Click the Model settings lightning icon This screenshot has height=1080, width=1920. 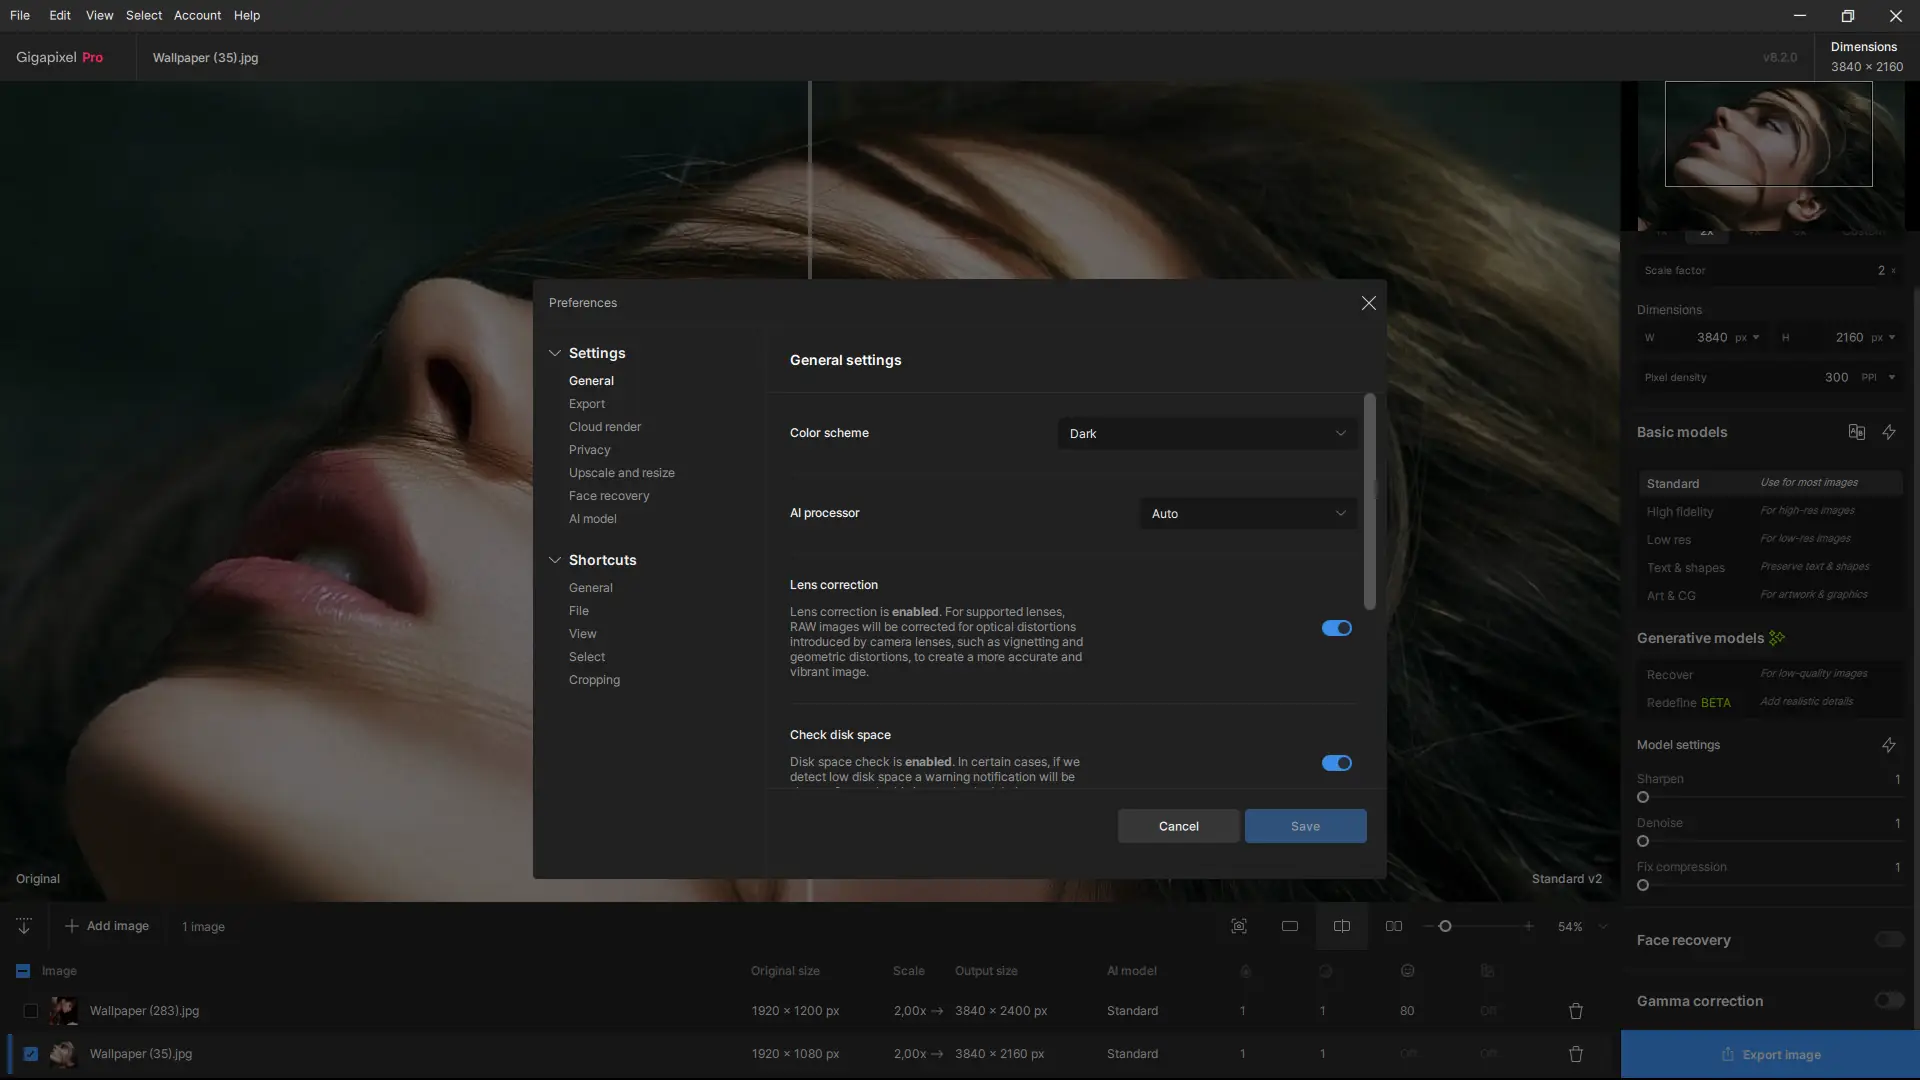tap(1889, 745)
